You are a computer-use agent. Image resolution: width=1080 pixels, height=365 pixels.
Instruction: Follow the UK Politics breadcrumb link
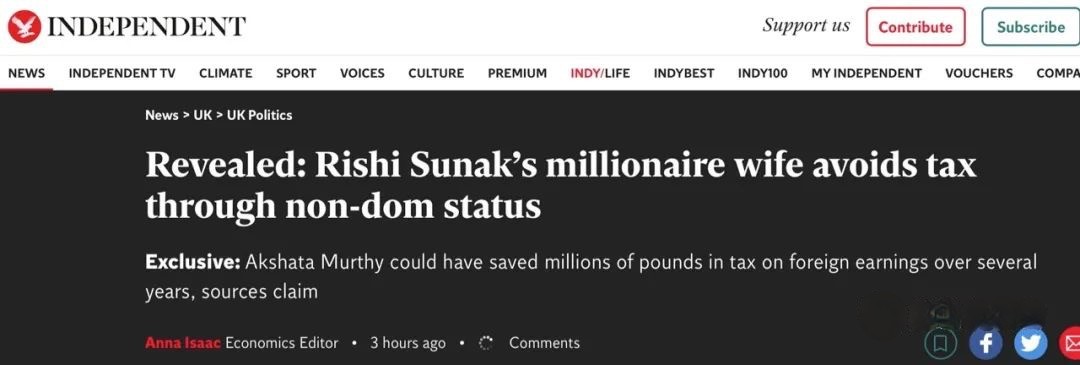pyautogui.click(x=260, y=116)
